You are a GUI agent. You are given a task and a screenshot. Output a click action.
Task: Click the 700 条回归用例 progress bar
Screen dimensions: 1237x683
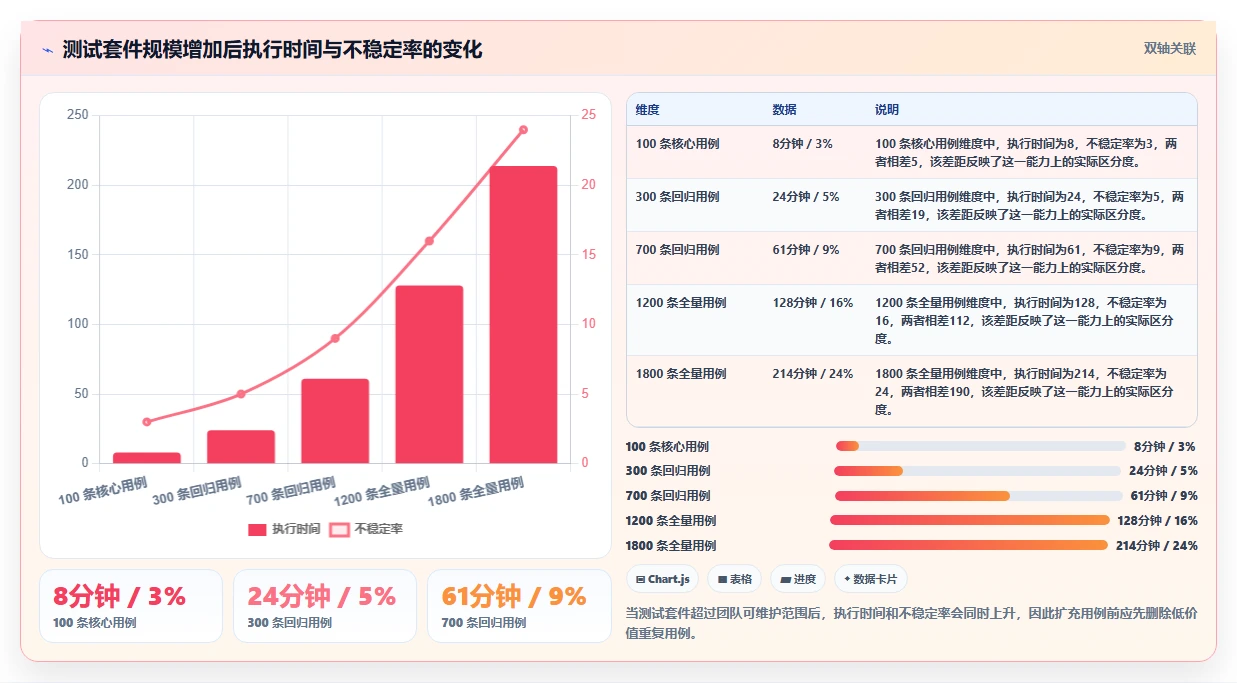[x=979, y=495]
